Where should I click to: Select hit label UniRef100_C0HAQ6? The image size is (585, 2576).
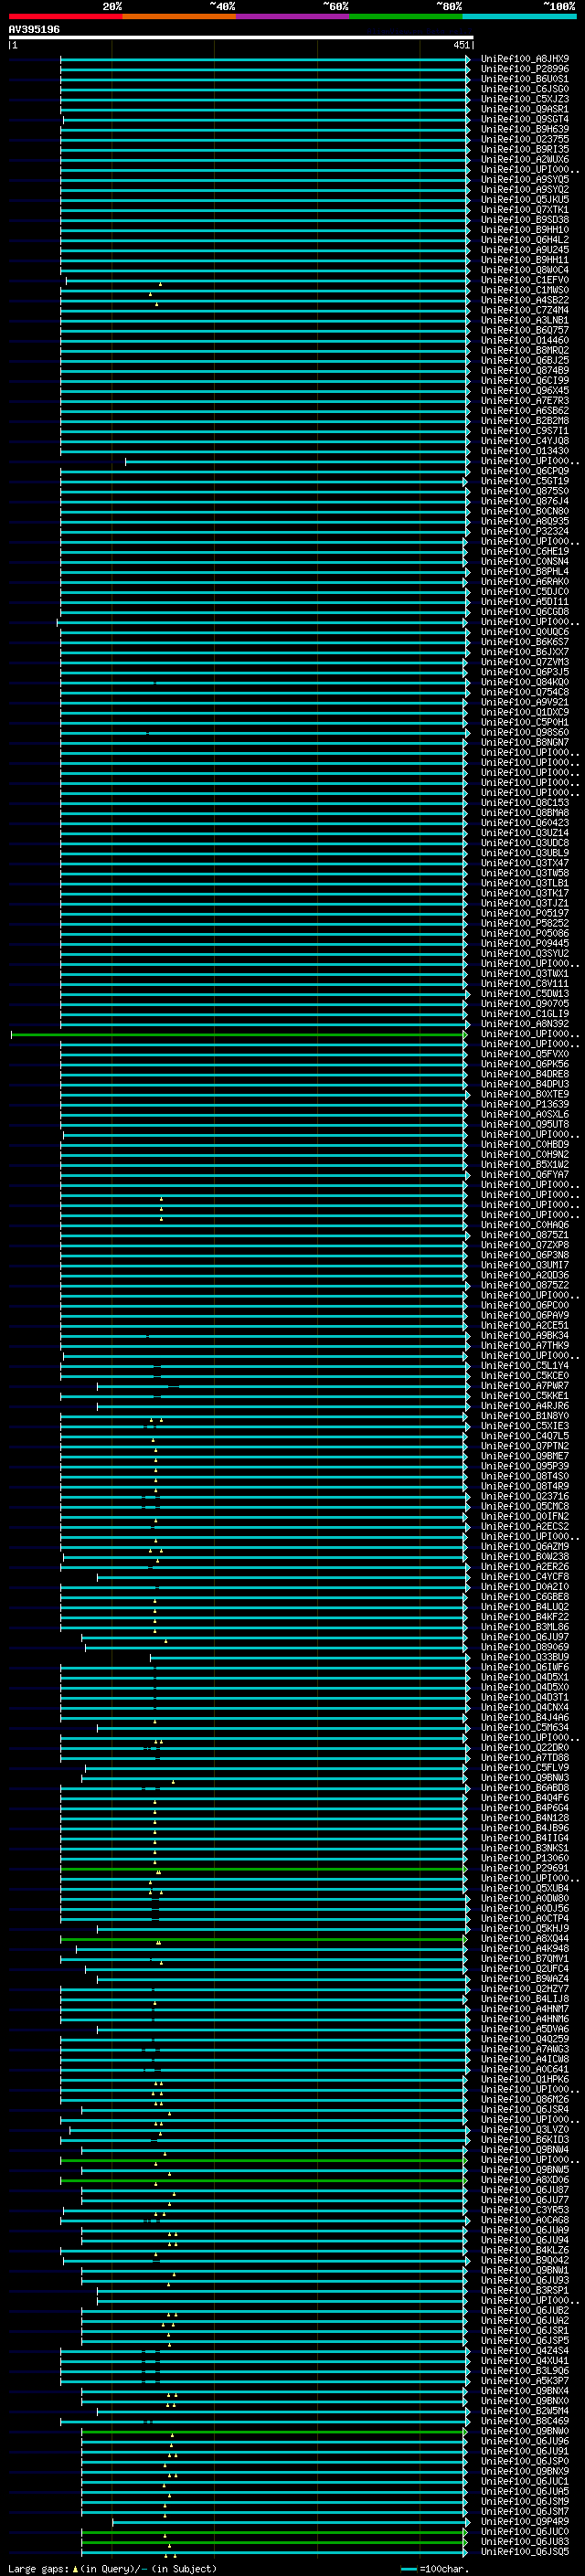coord(524,1225)
